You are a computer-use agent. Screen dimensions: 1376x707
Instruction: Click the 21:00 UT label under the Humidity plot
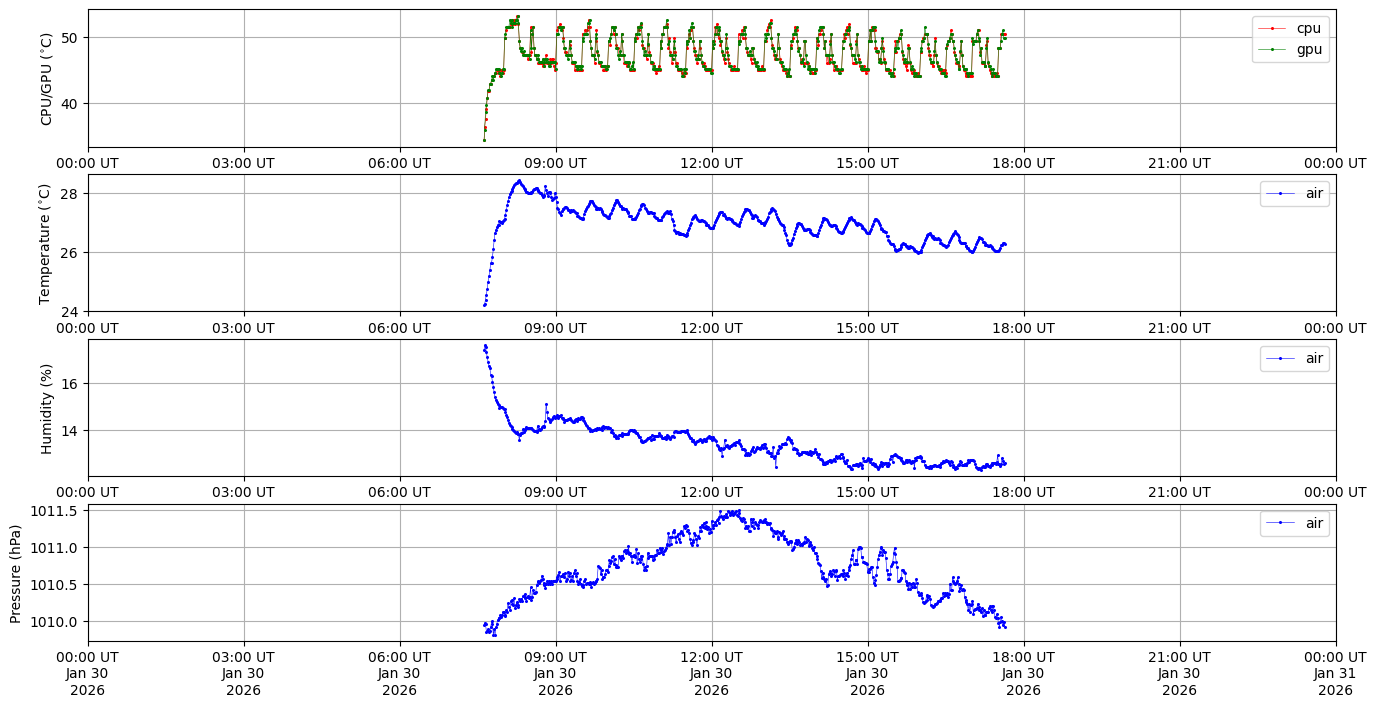click(1179, 492)
